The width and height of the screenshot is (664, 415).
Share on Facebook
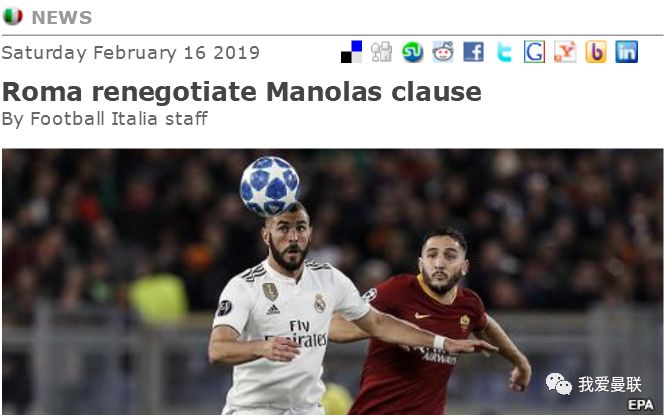pos(473,52)
